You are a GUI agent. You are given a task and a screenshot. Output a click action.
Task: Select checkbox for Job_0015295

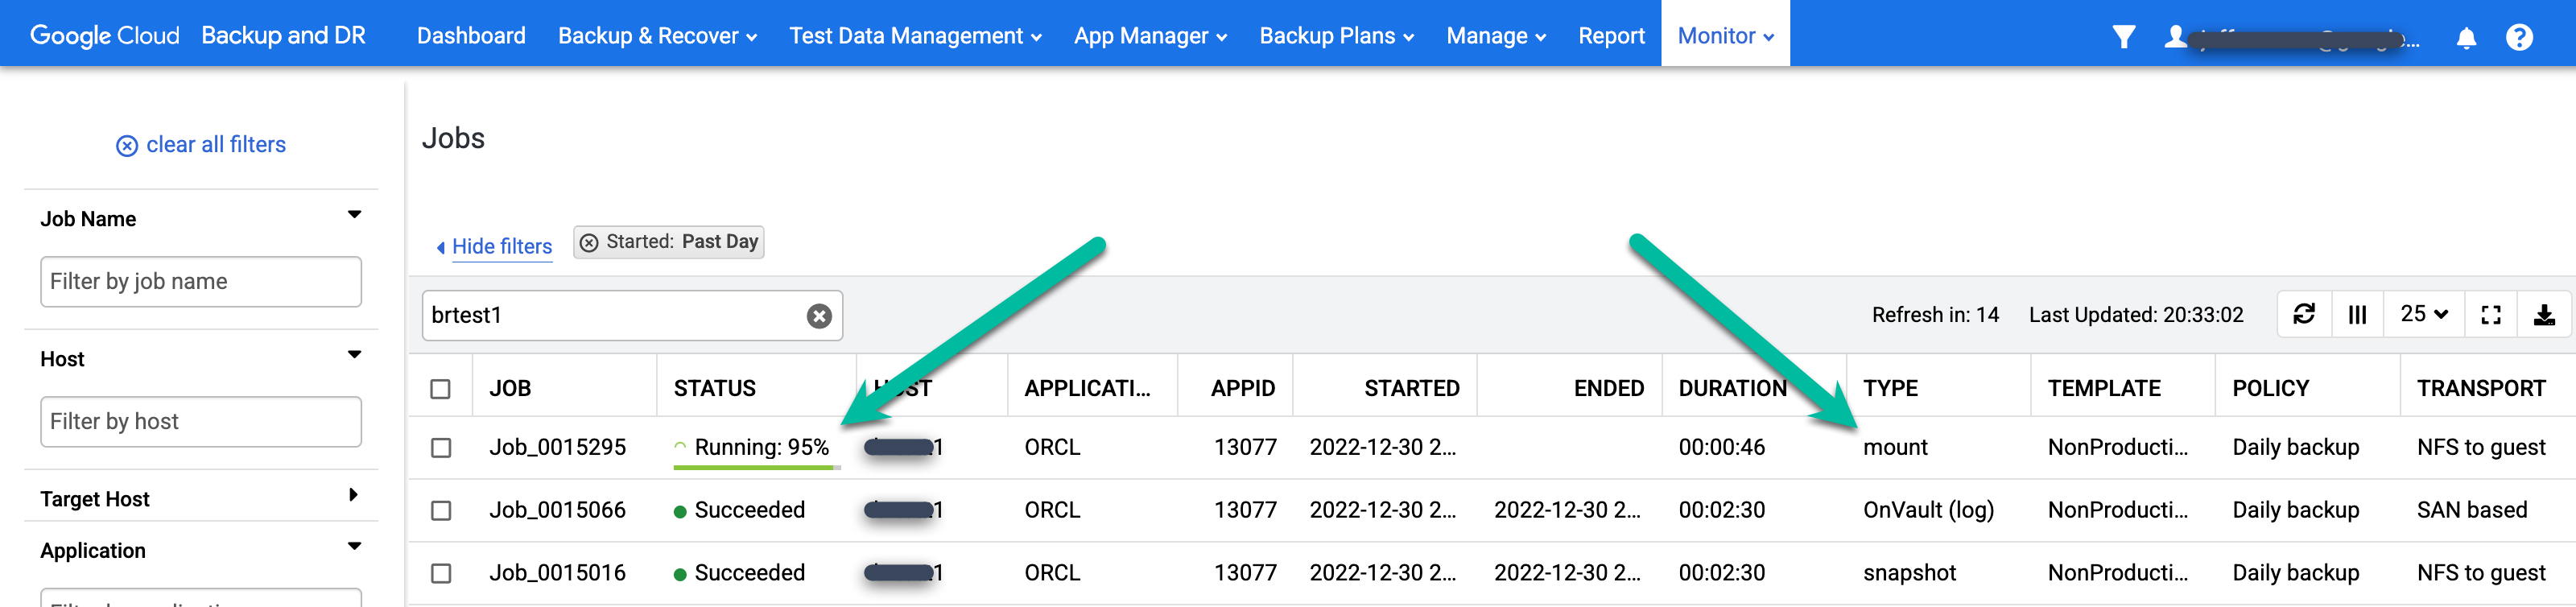[x=441, y=448]
